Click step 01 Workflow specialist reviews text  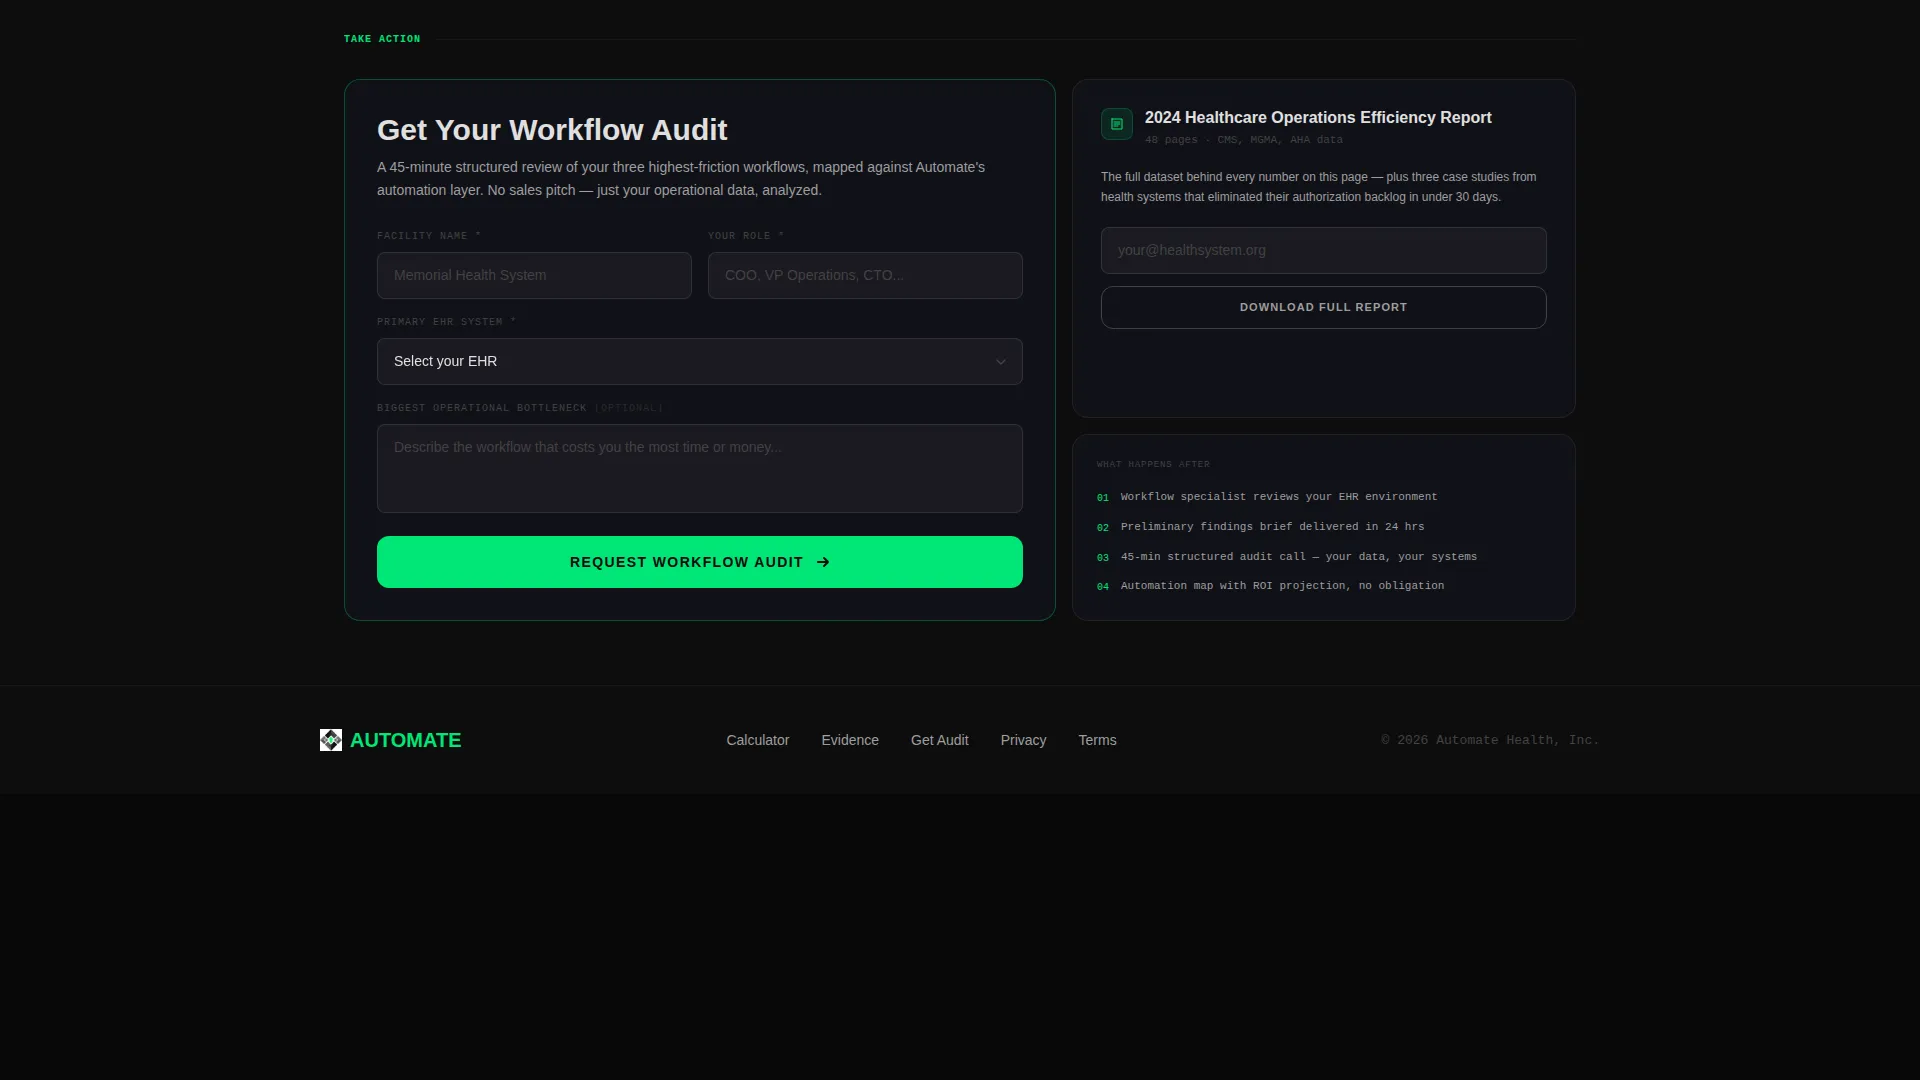coord(1279,497)
